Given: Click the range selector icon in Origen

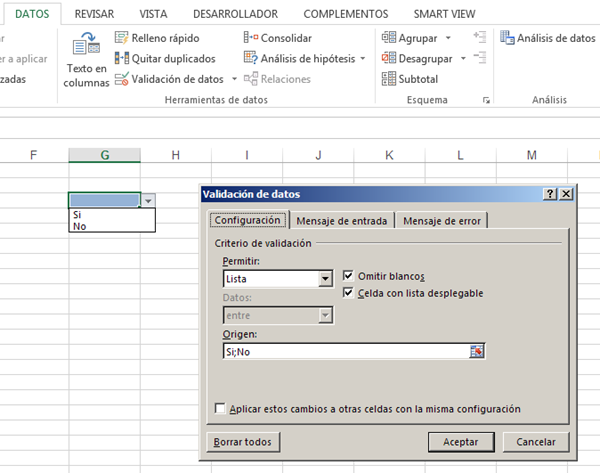Looking at the screenshot, I should point(477,351).
